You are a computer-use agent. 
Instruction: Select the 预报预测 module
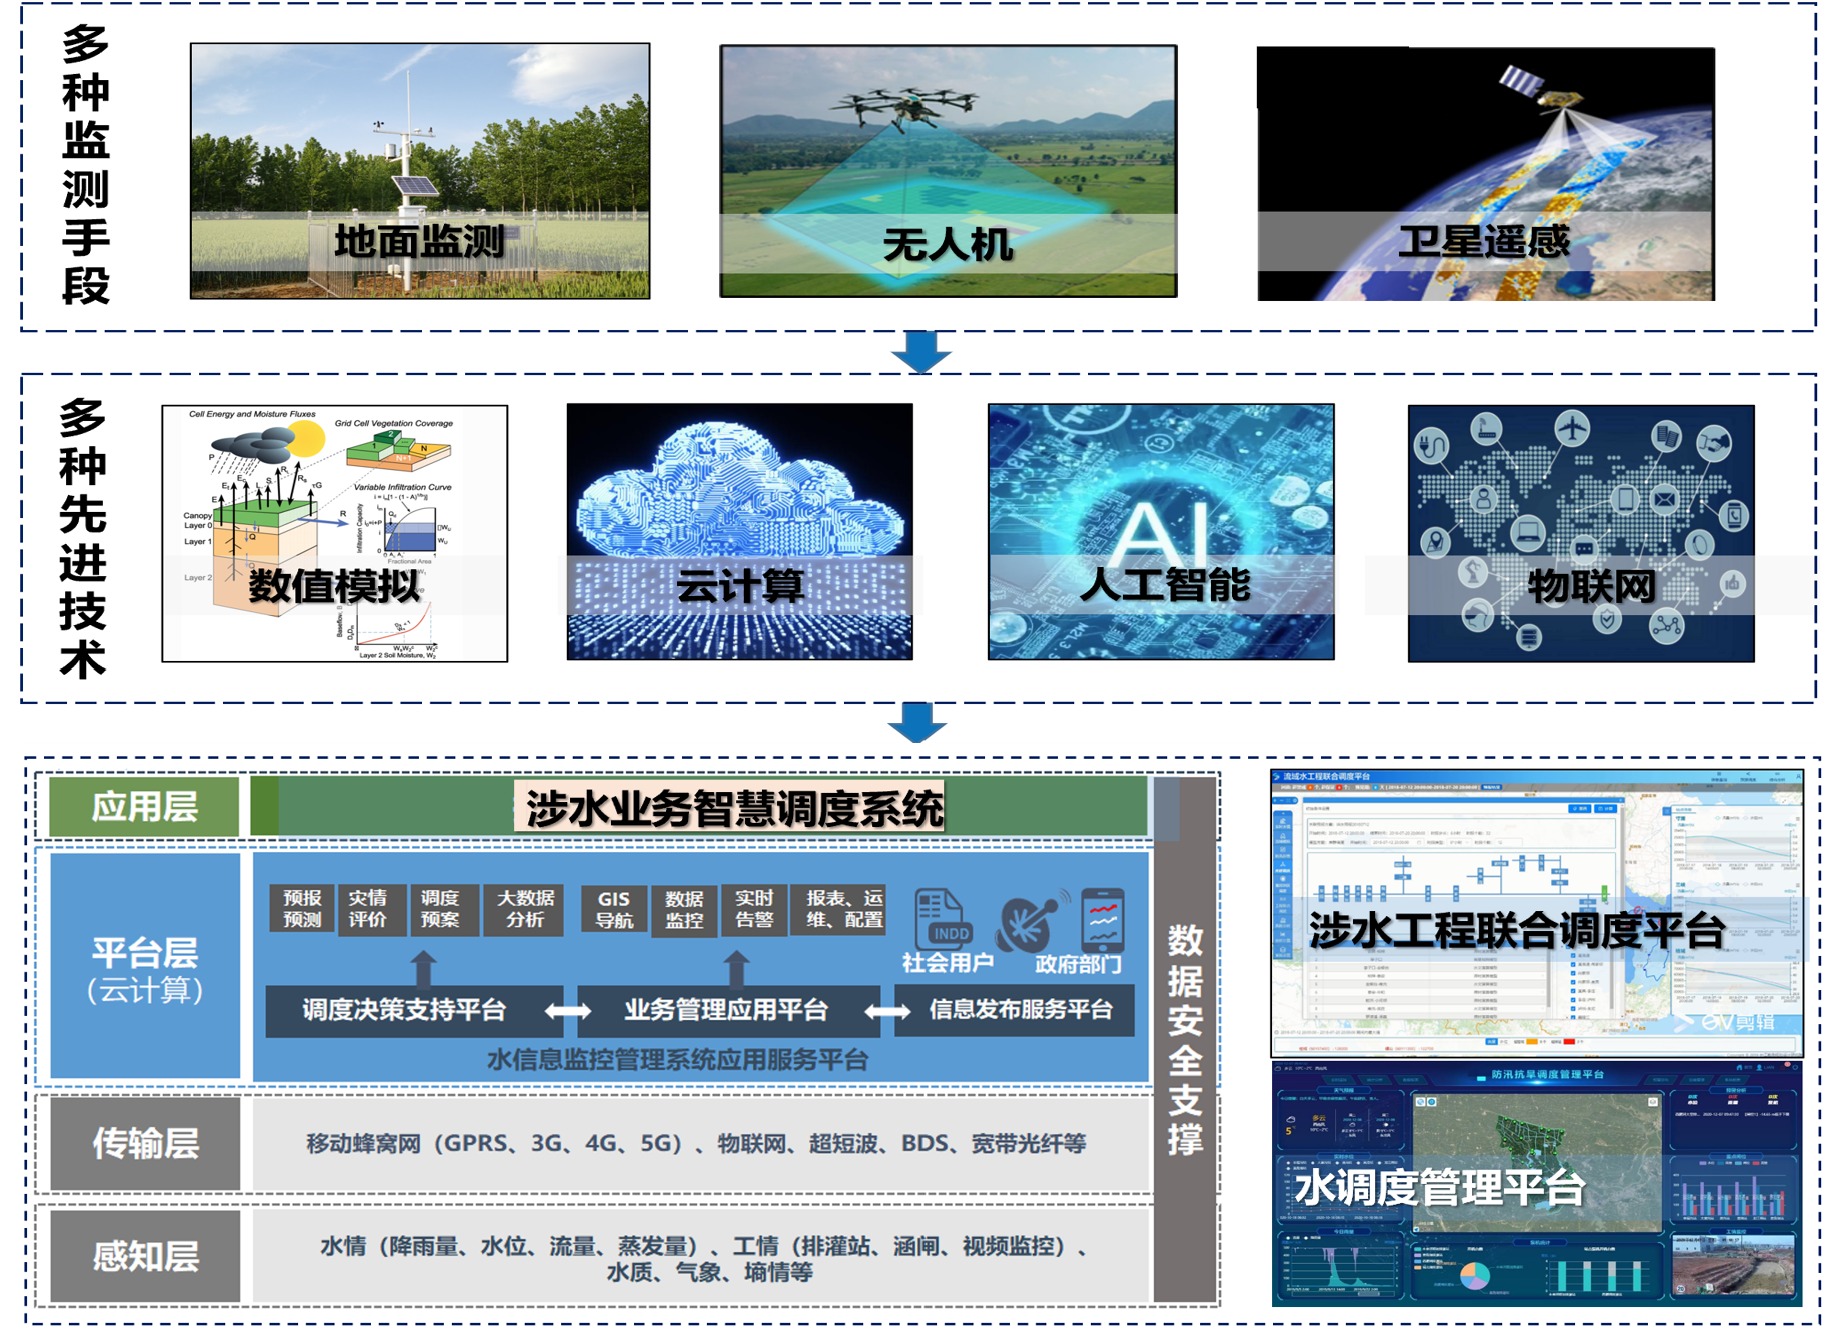pos(302,909)
